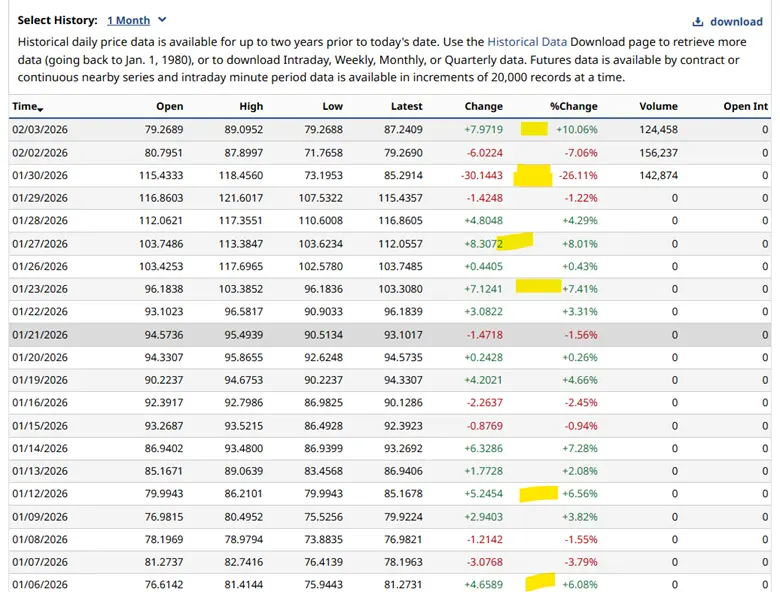This screenshot has height=592, width=780.
Task: Select the date 02/02/2026
Action: 40,153
